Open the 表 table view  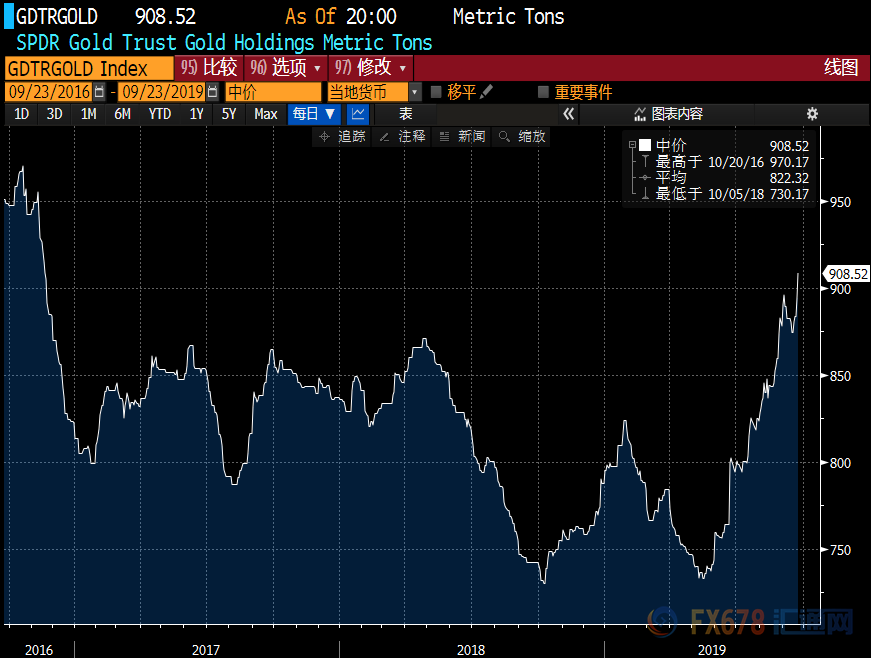point(406,114)
